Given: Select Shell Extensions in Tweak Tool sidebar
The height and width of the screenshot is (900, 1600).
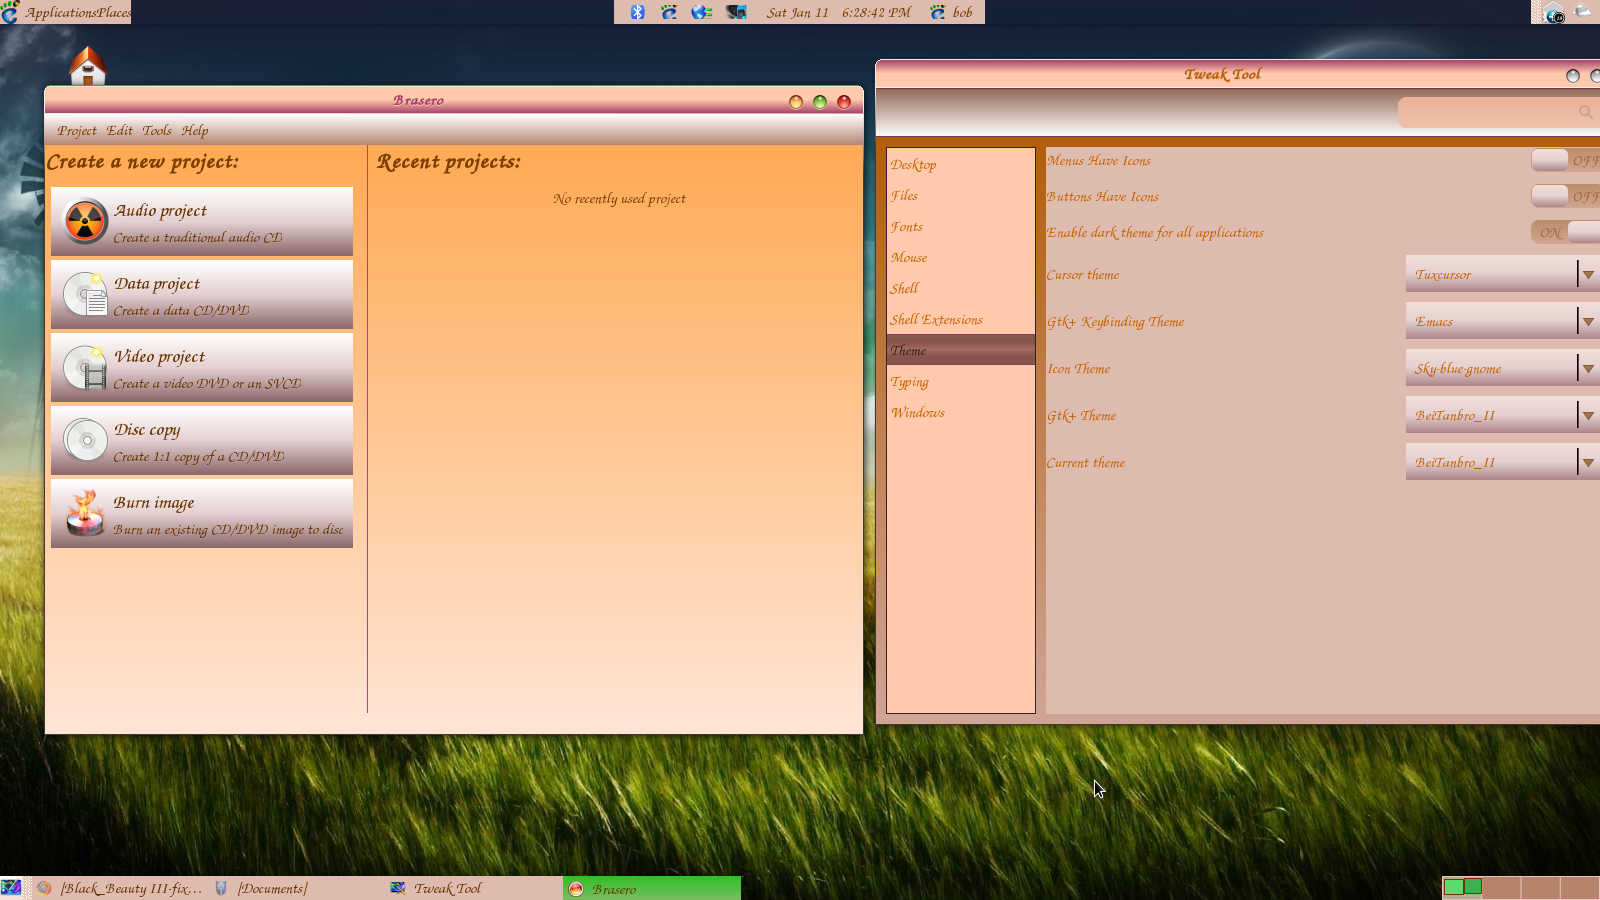Looking at the screenshot, I should 960,319.
